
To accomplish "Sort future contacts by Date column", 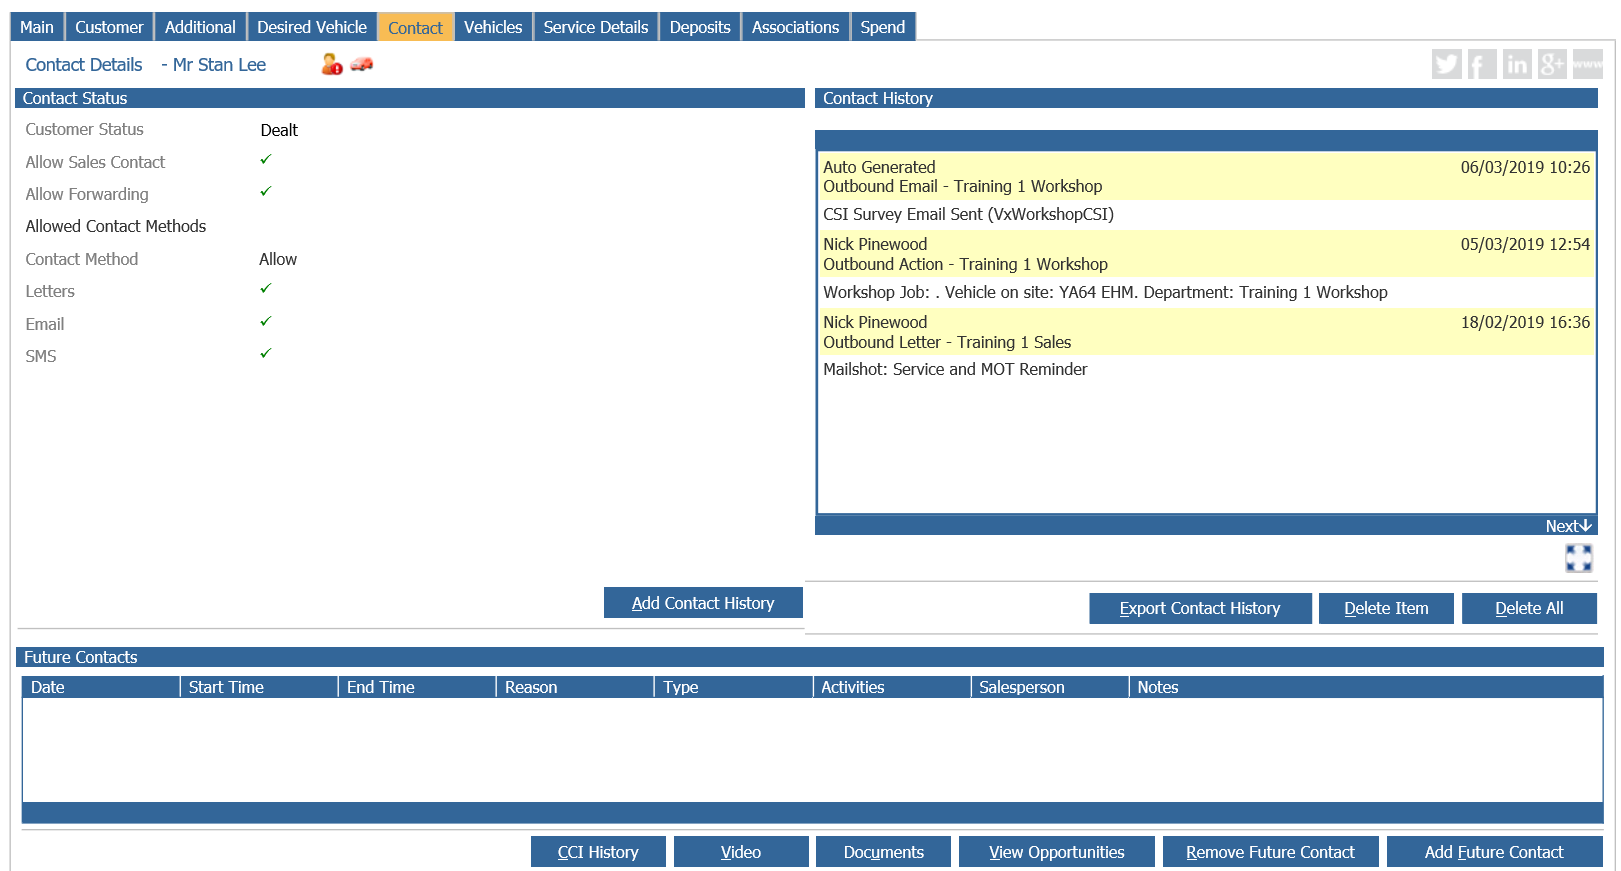I will click(x=101, y=687).
